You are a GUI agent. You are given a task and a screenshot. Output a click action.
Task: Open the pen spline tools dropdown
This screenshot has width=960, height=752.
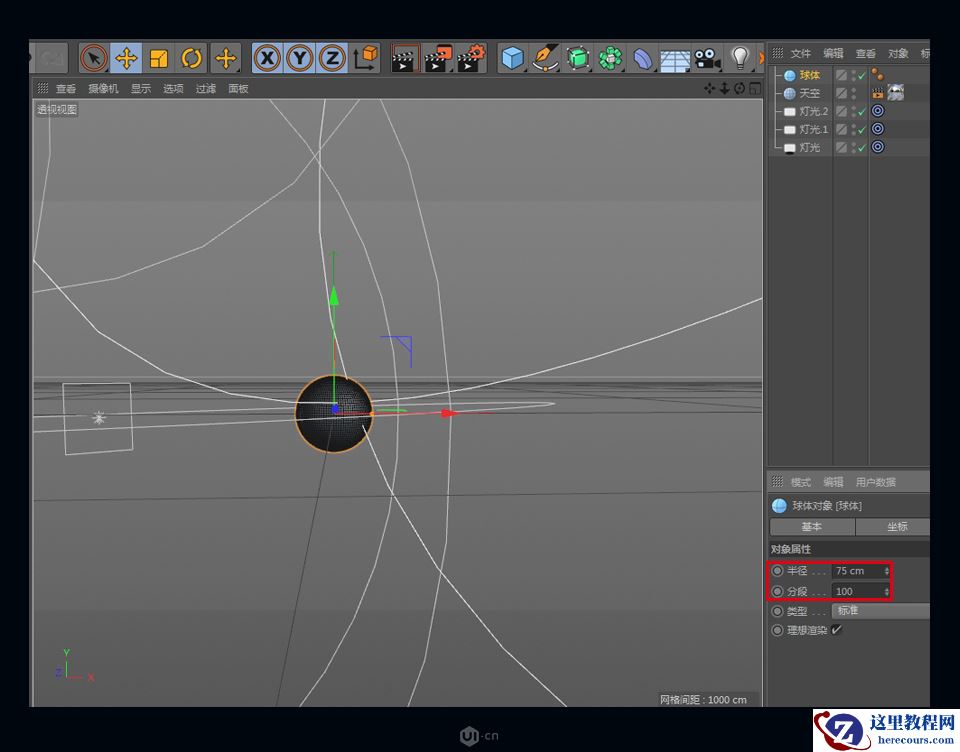click(544, 59)
